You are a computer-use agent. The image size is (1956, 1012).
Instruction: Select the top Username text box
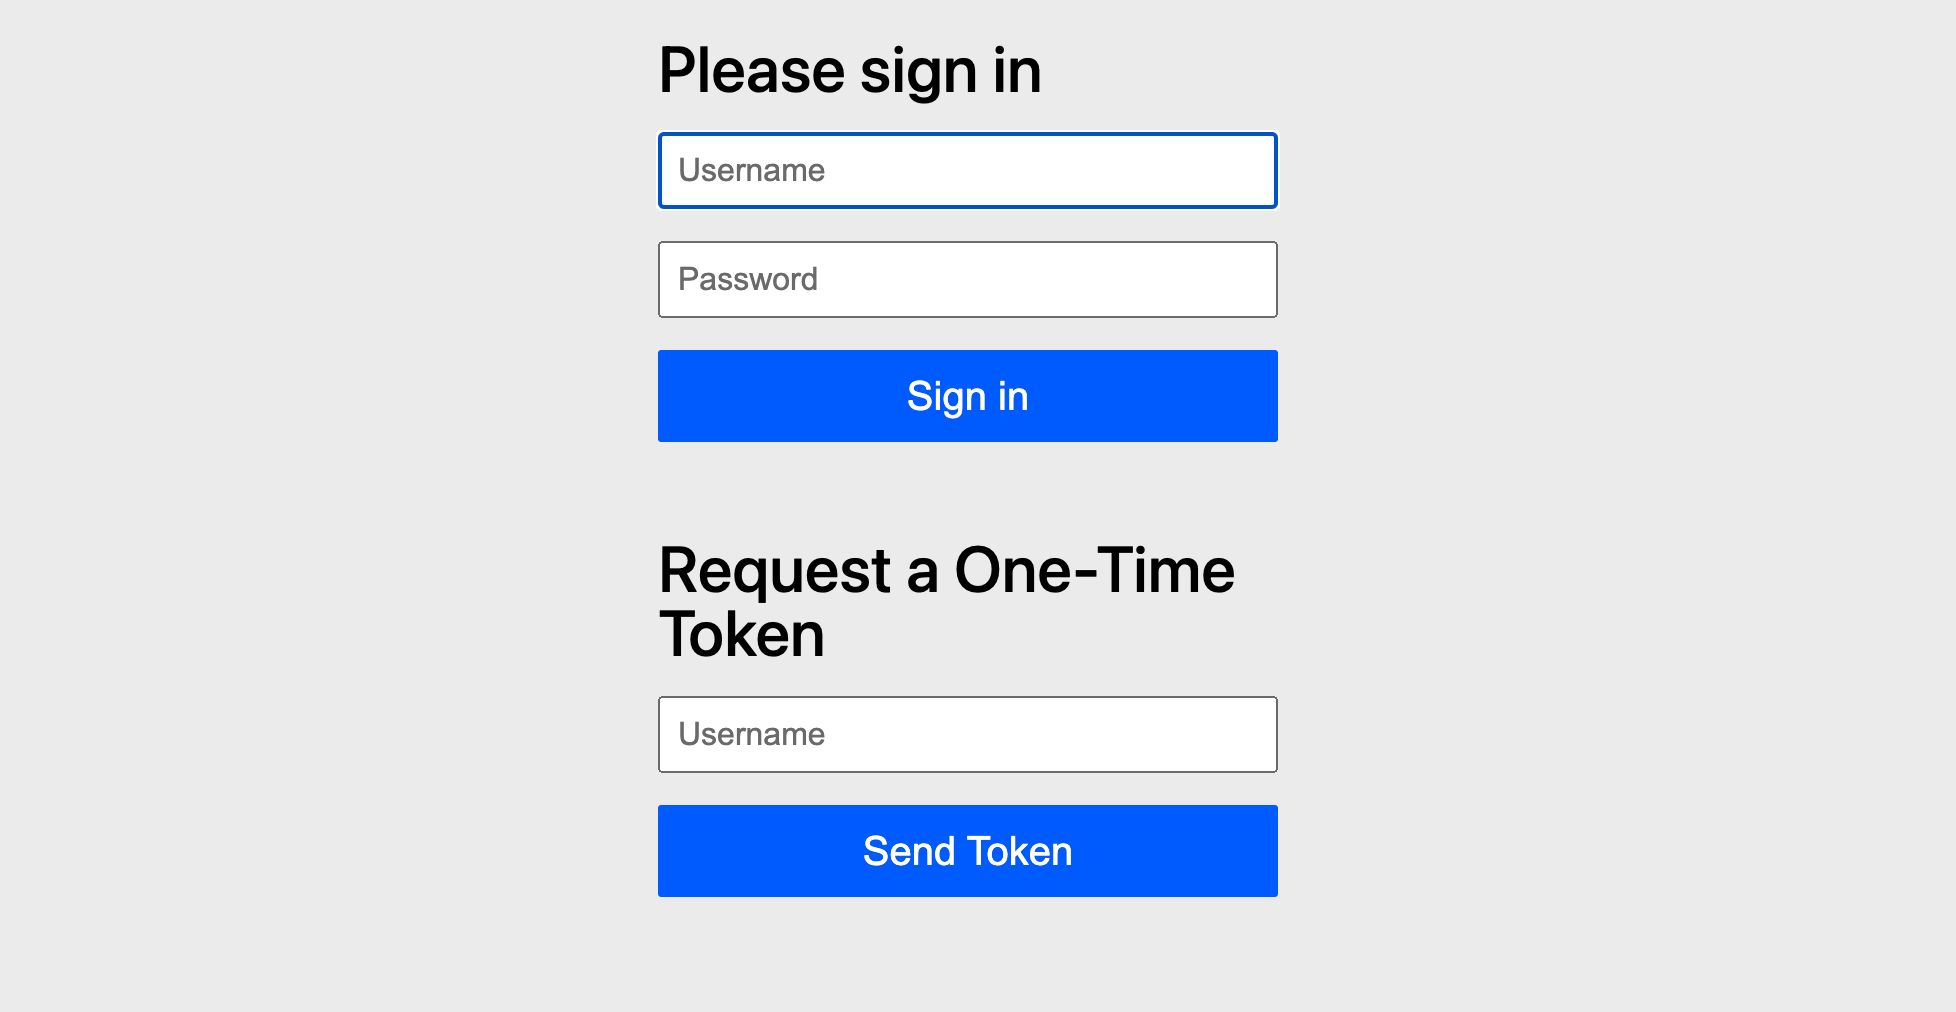(967, 171)
